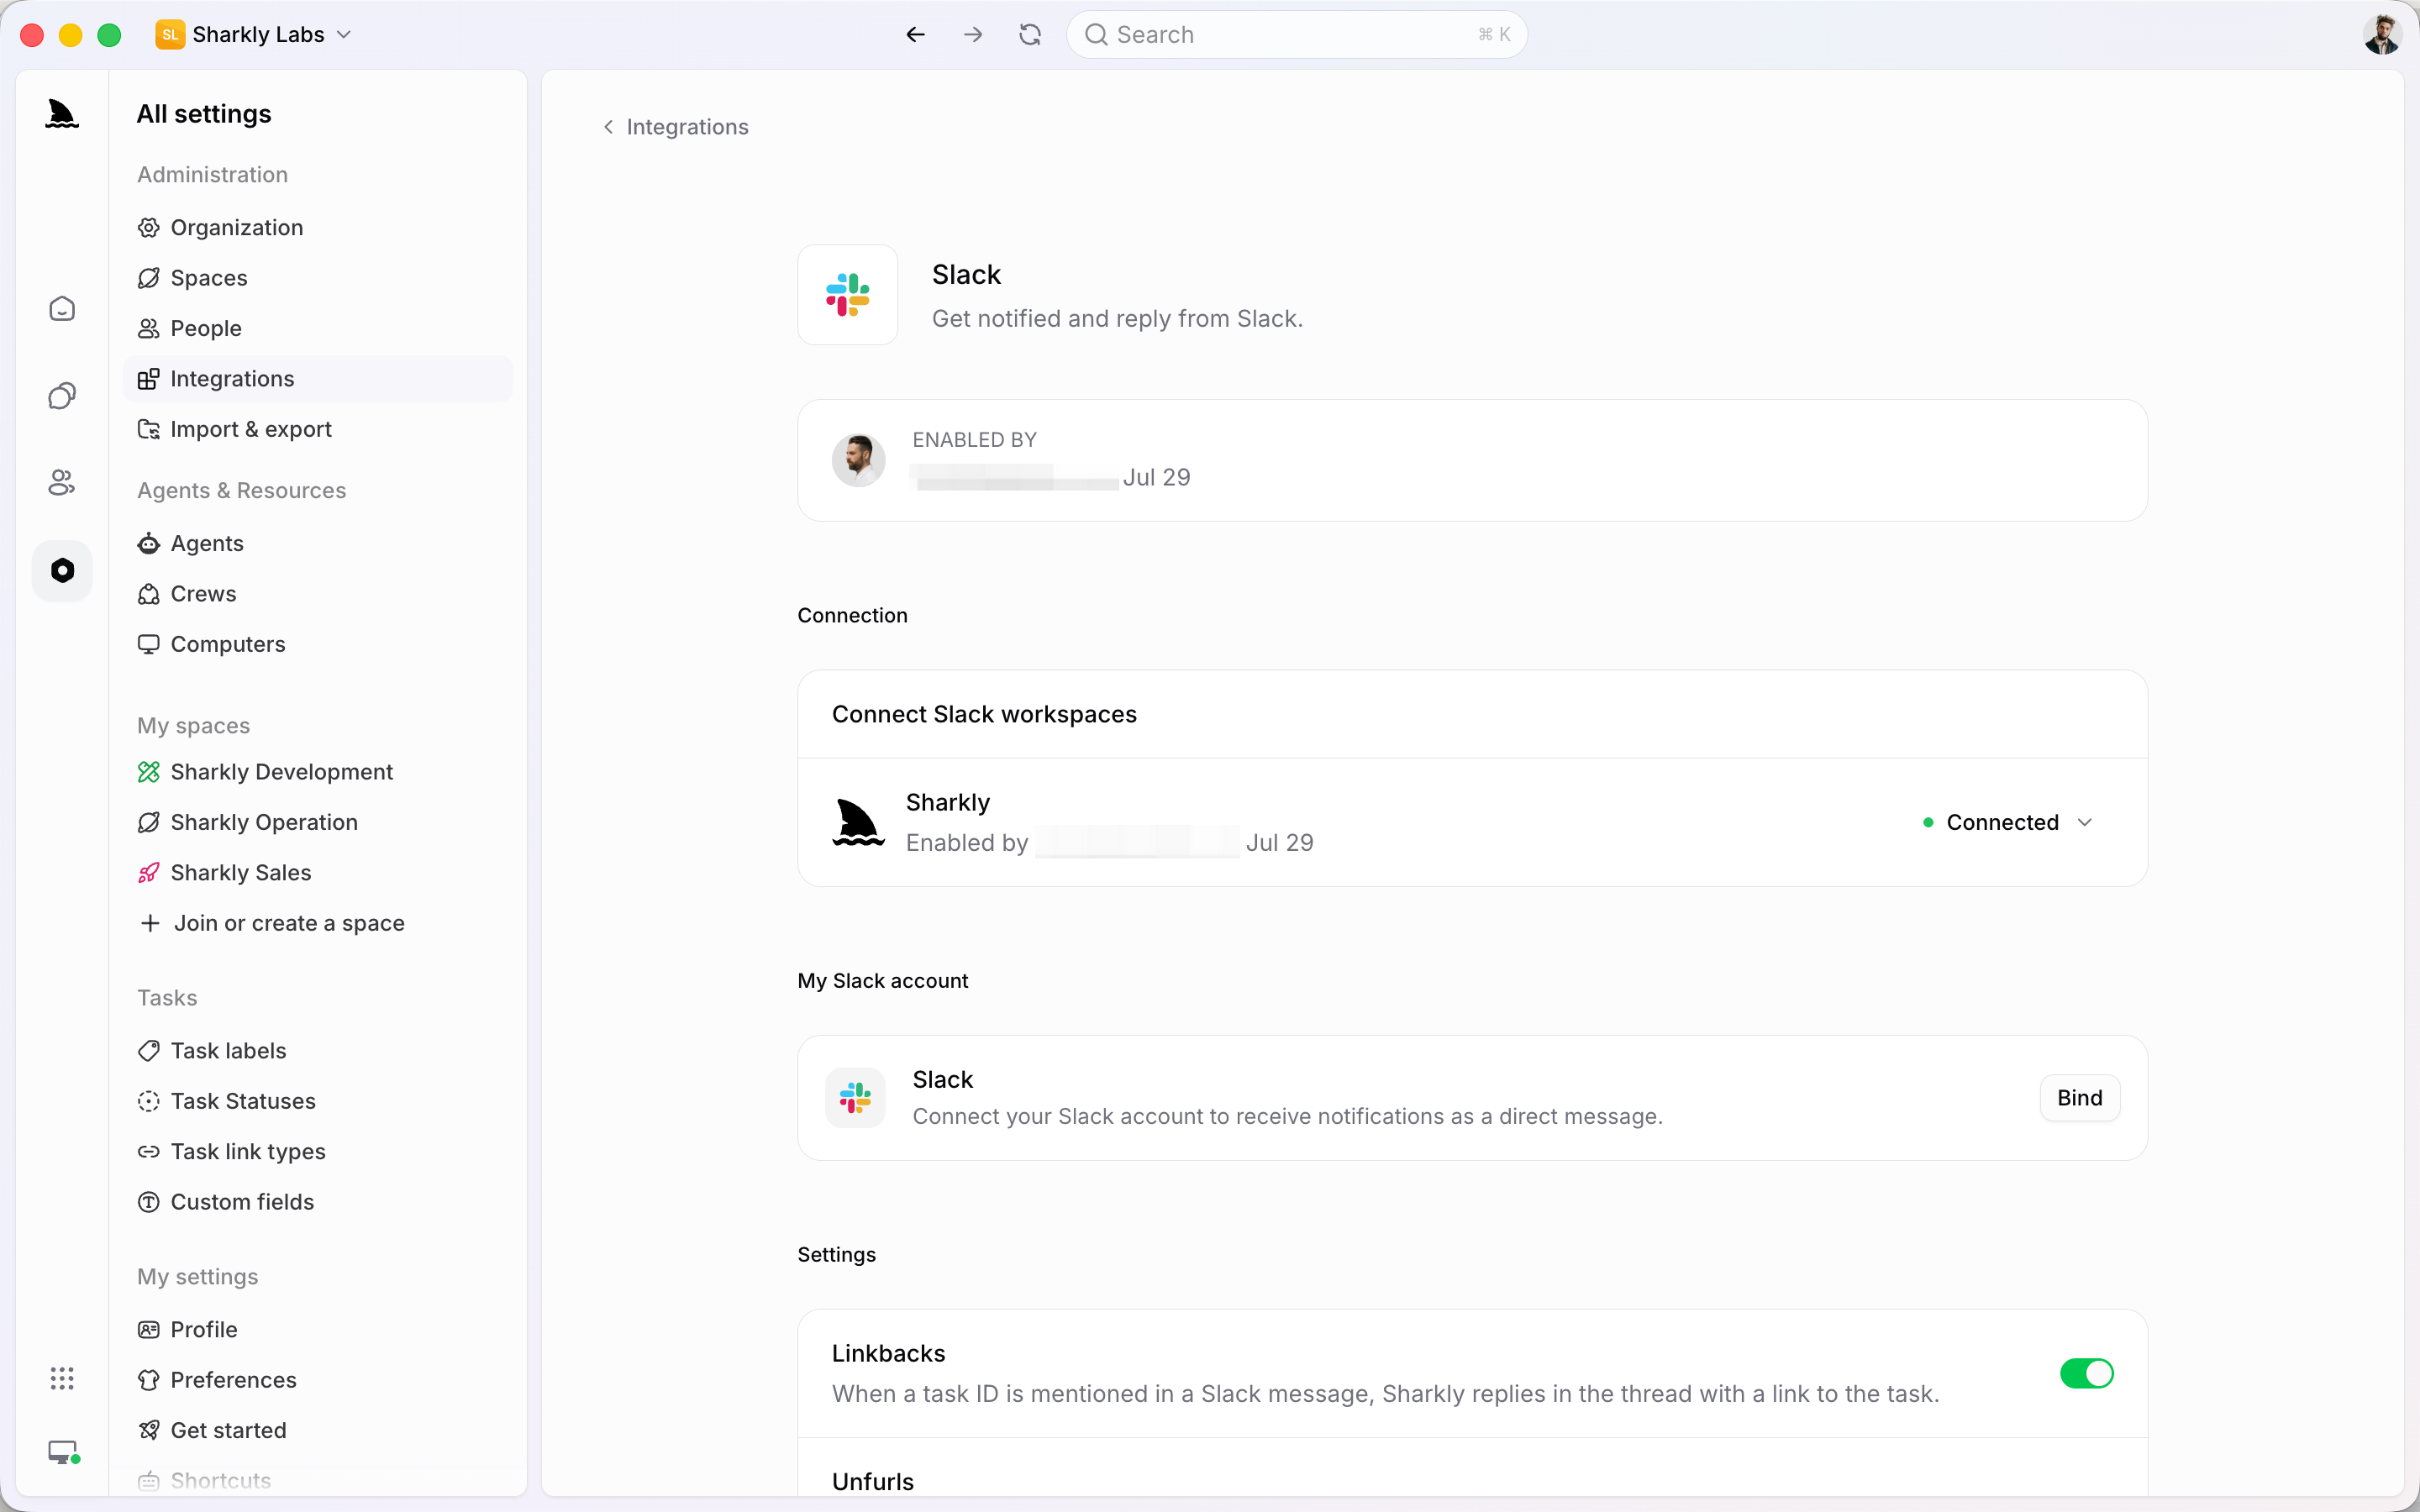Go forward with the right arrow
Screen dimensions: 2420x1512
point(973,35)
